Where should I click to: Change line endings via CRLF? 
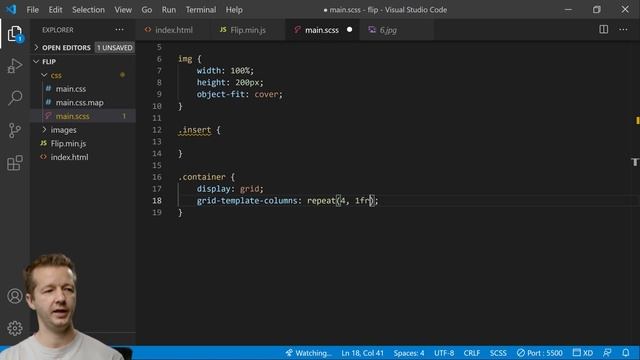472,353
